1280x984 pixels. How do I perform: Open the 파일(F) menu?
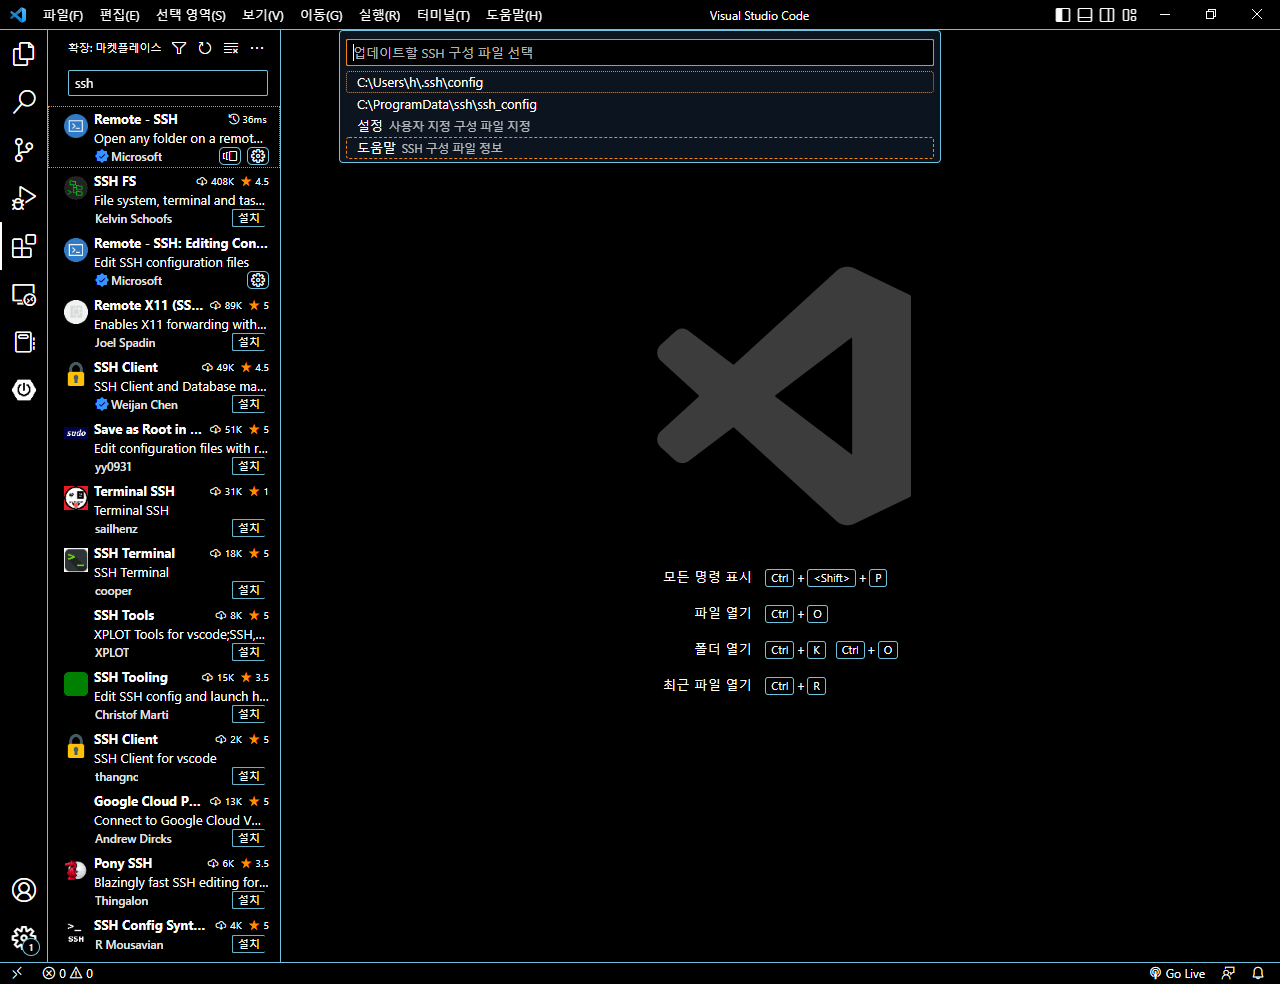[63, 15]
